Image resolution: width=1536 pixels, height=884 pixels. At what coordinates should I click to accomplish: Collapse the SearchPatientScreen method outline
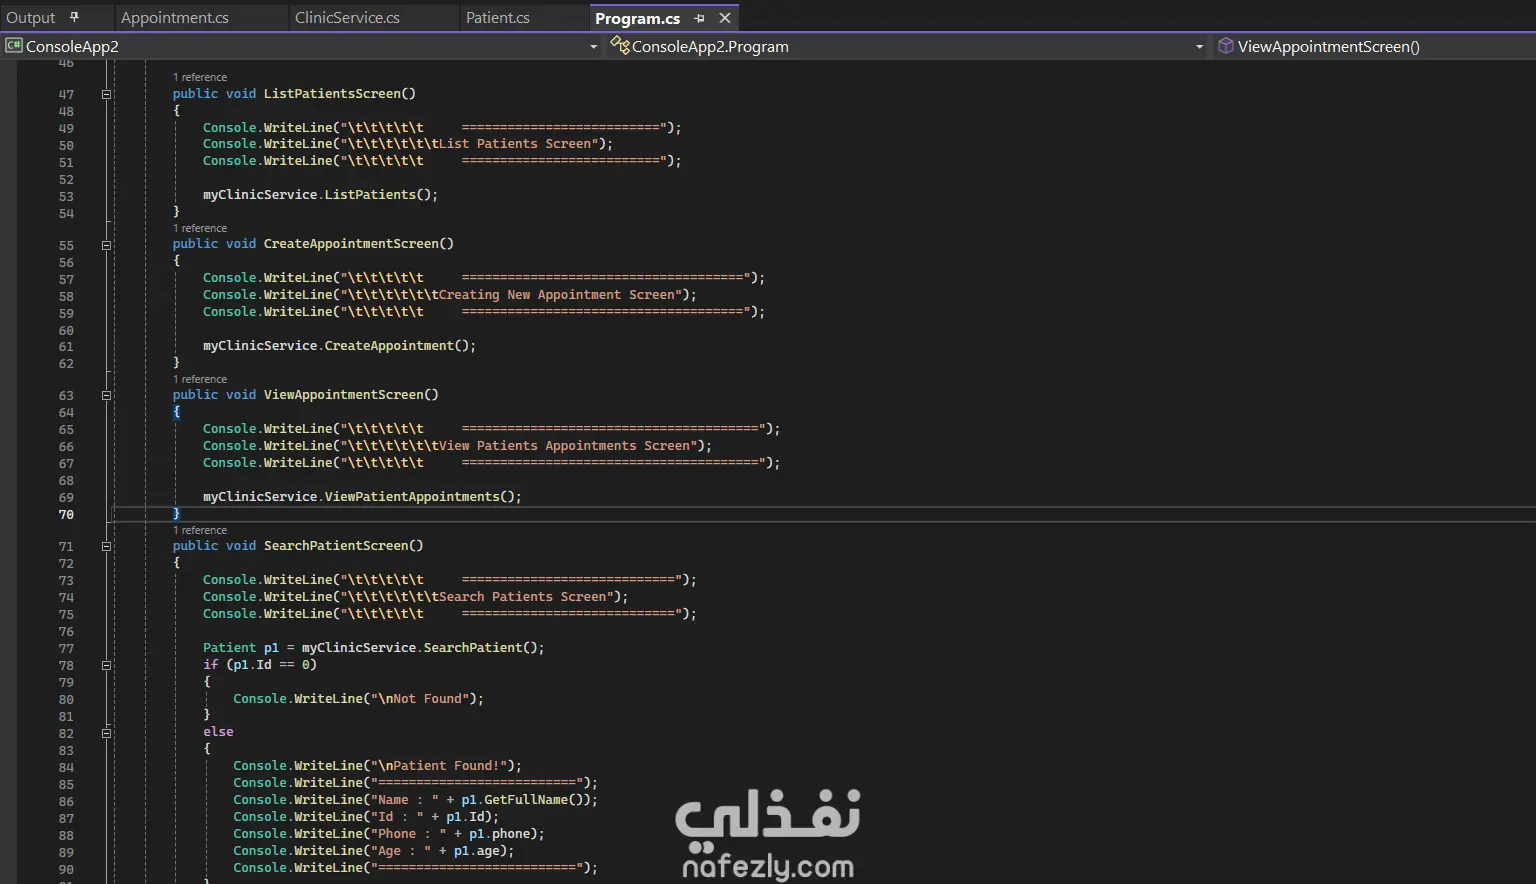(x=106, y=546)
